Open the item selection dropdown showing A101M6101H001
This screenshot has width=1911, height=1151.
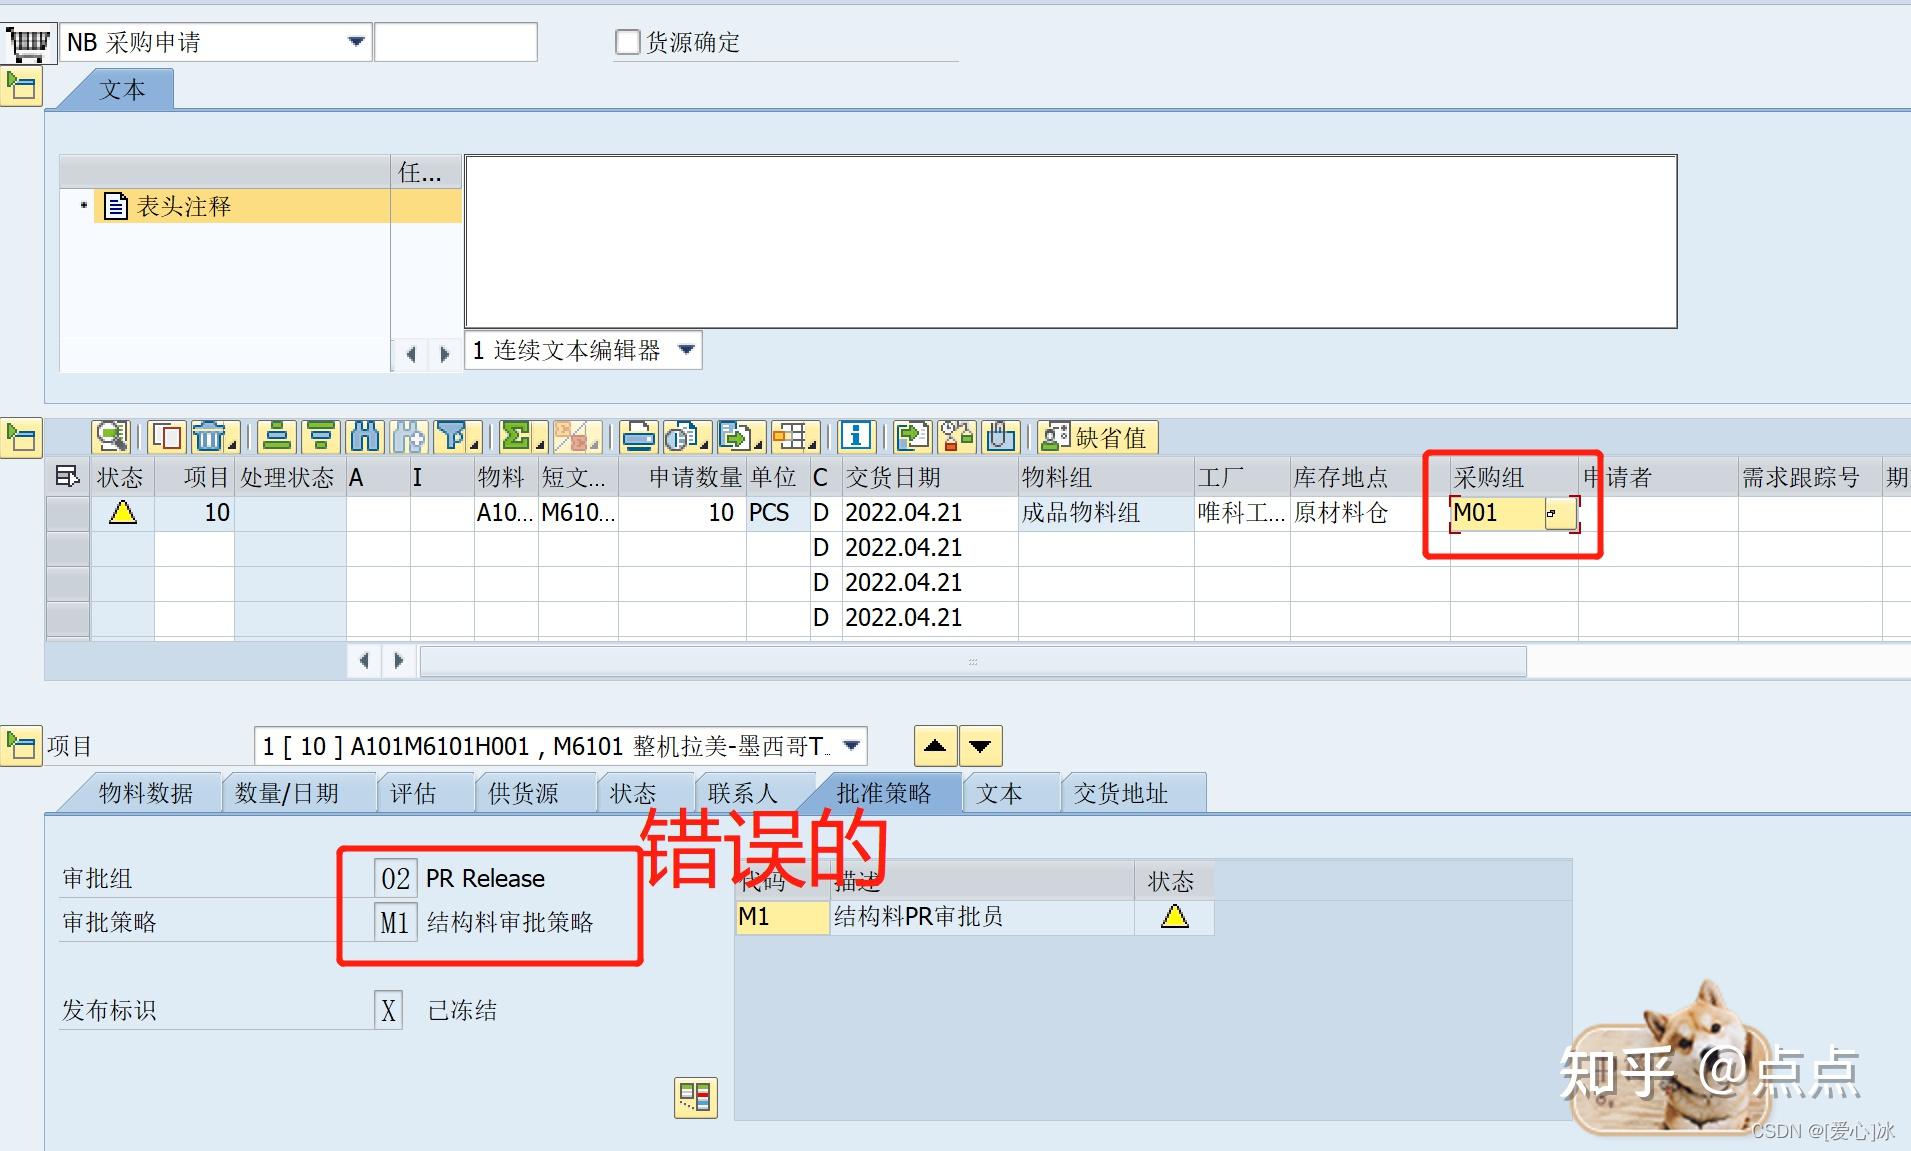[849, 745]
